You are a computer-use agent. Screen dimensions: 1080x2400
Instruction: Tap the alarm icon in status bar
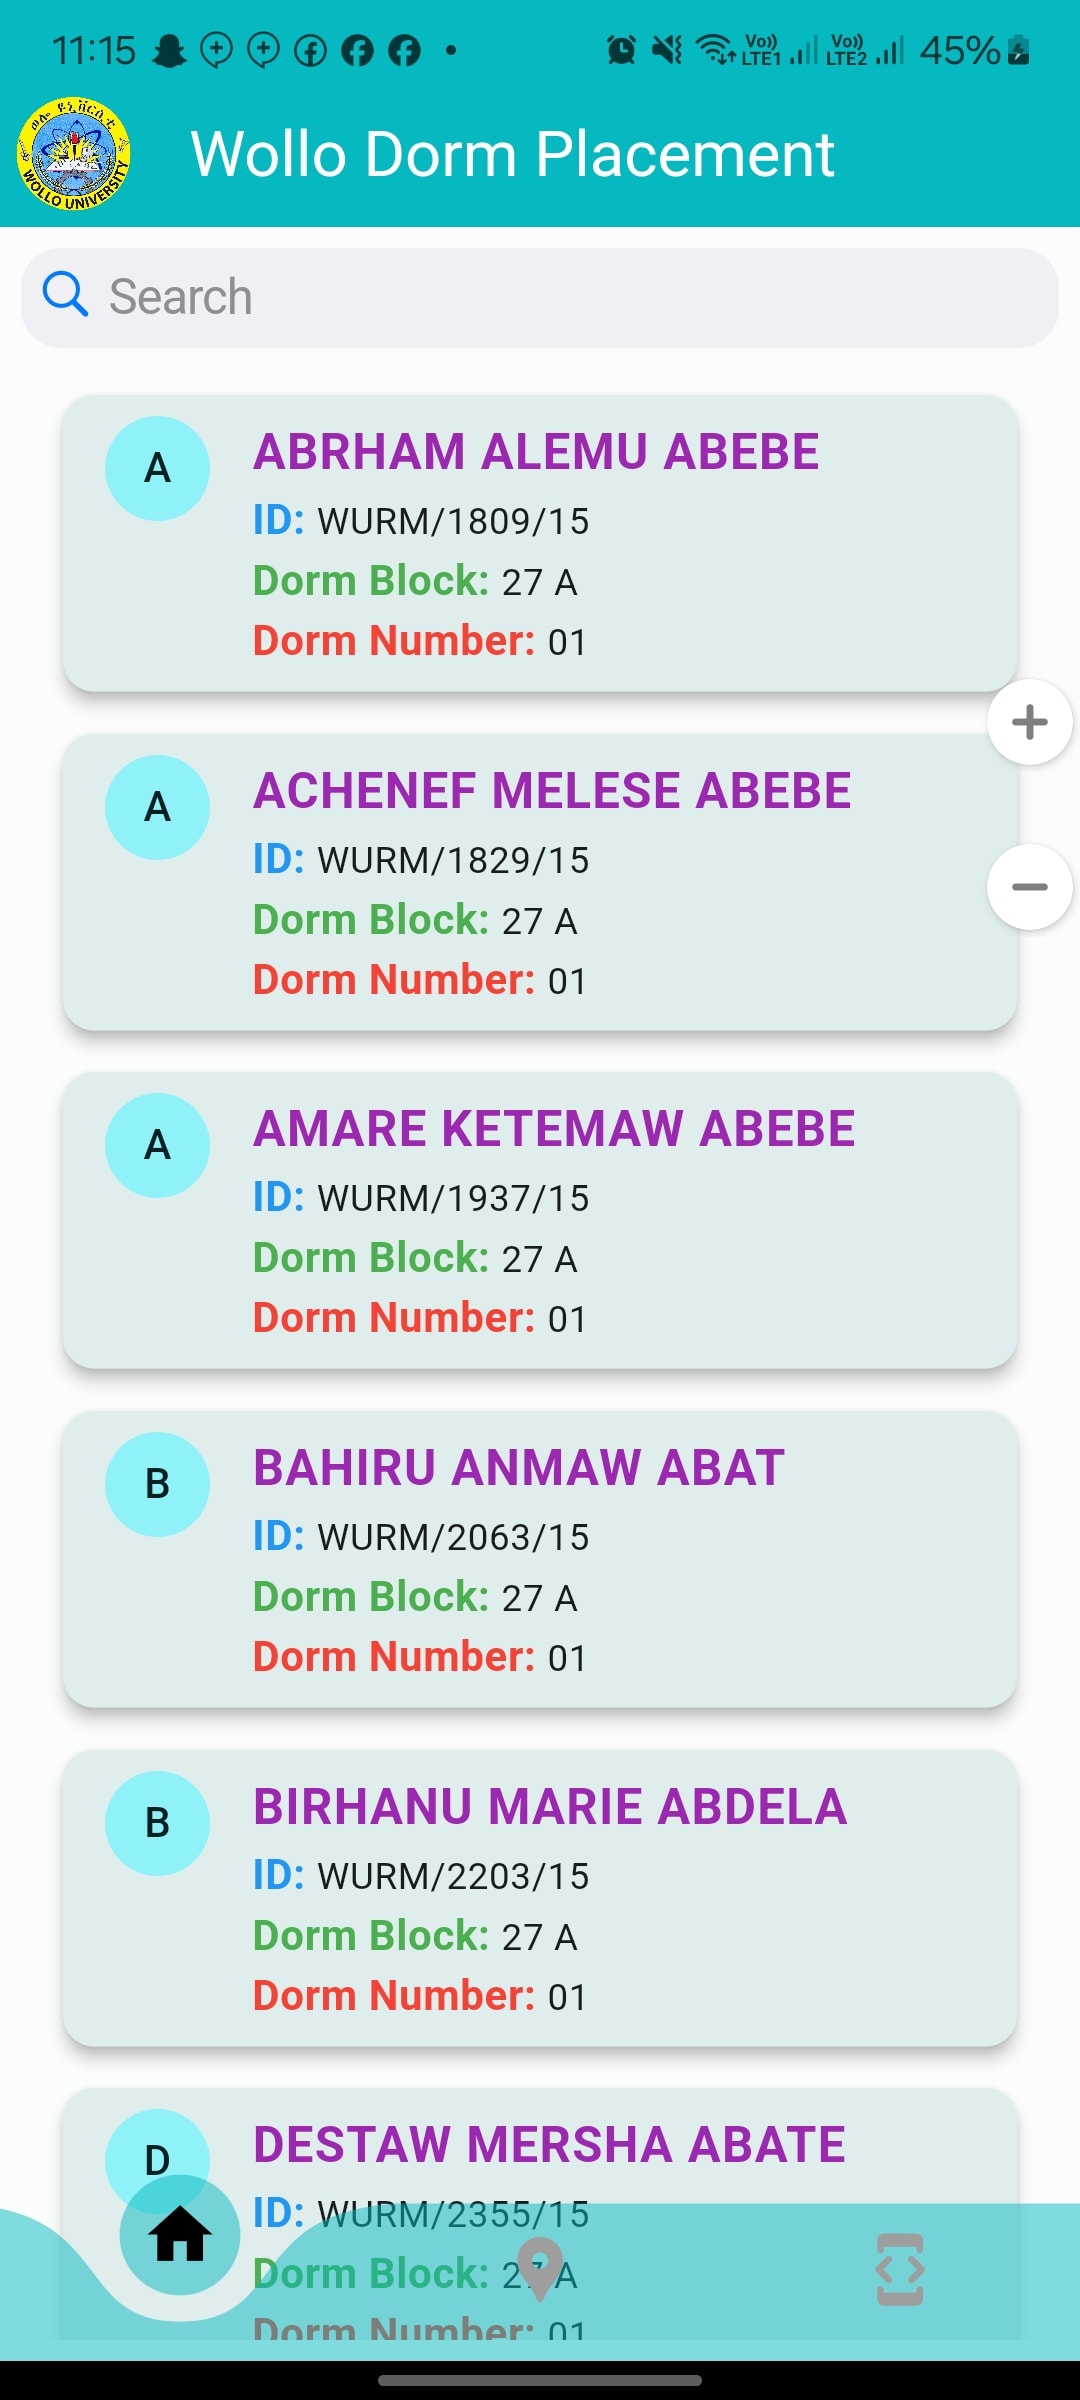tap(621, 49)
